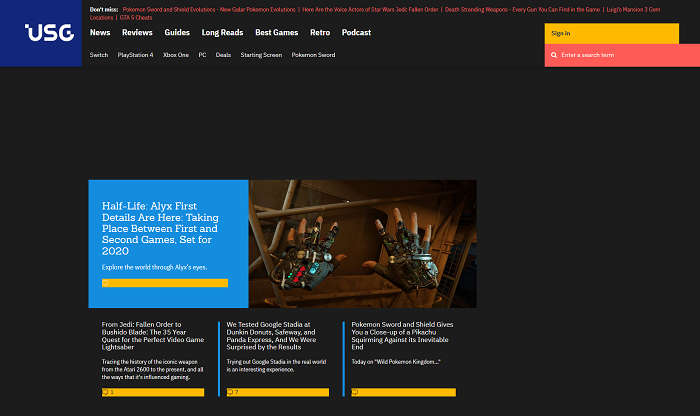The width and height of the screenshot is (700, 416).
Task: Open comments icon on Jedi lightsaber article
Action: pos(105,392)
